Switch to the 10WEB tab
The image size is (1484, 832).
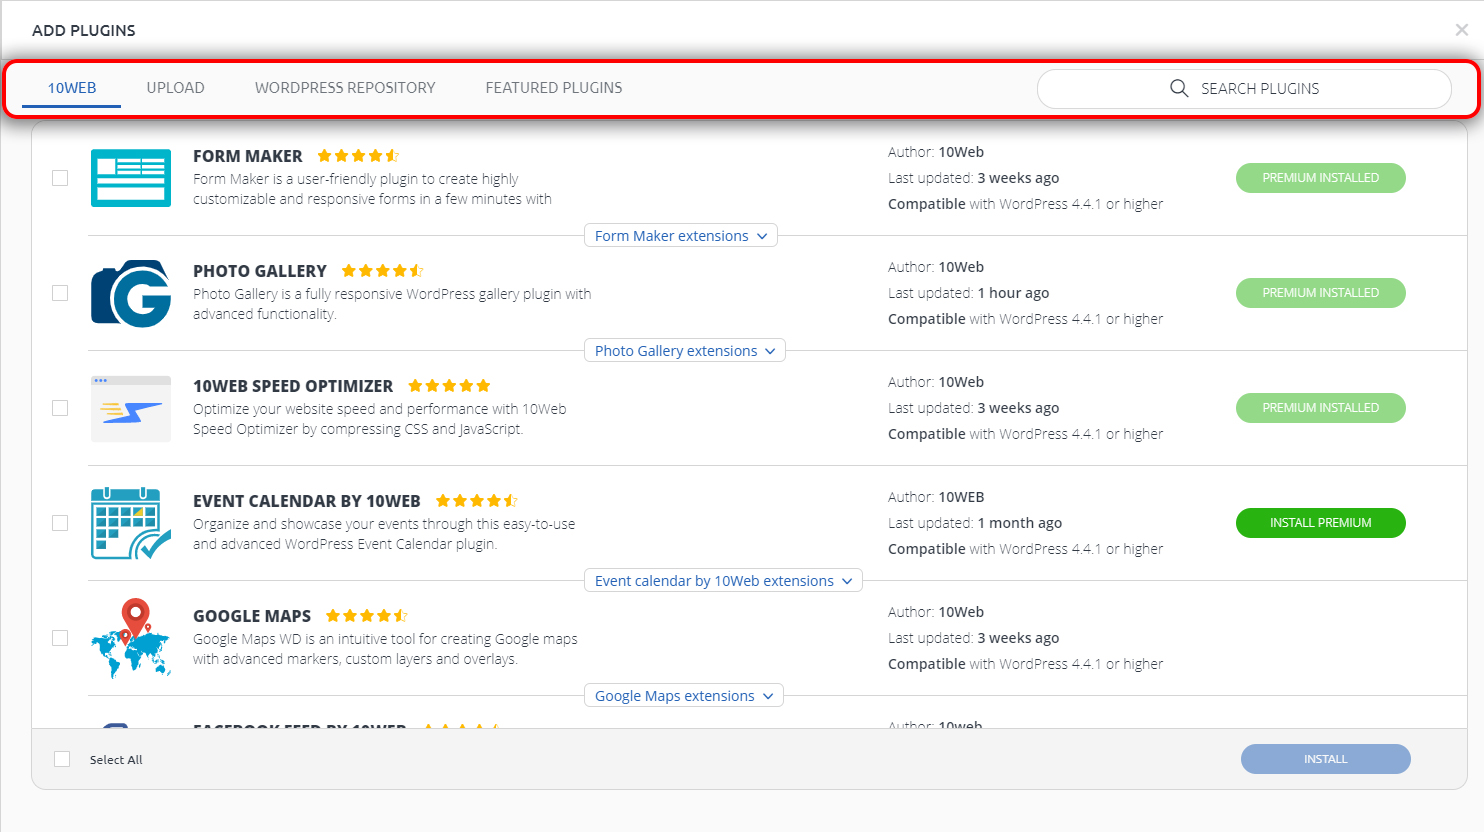[72, 88]
